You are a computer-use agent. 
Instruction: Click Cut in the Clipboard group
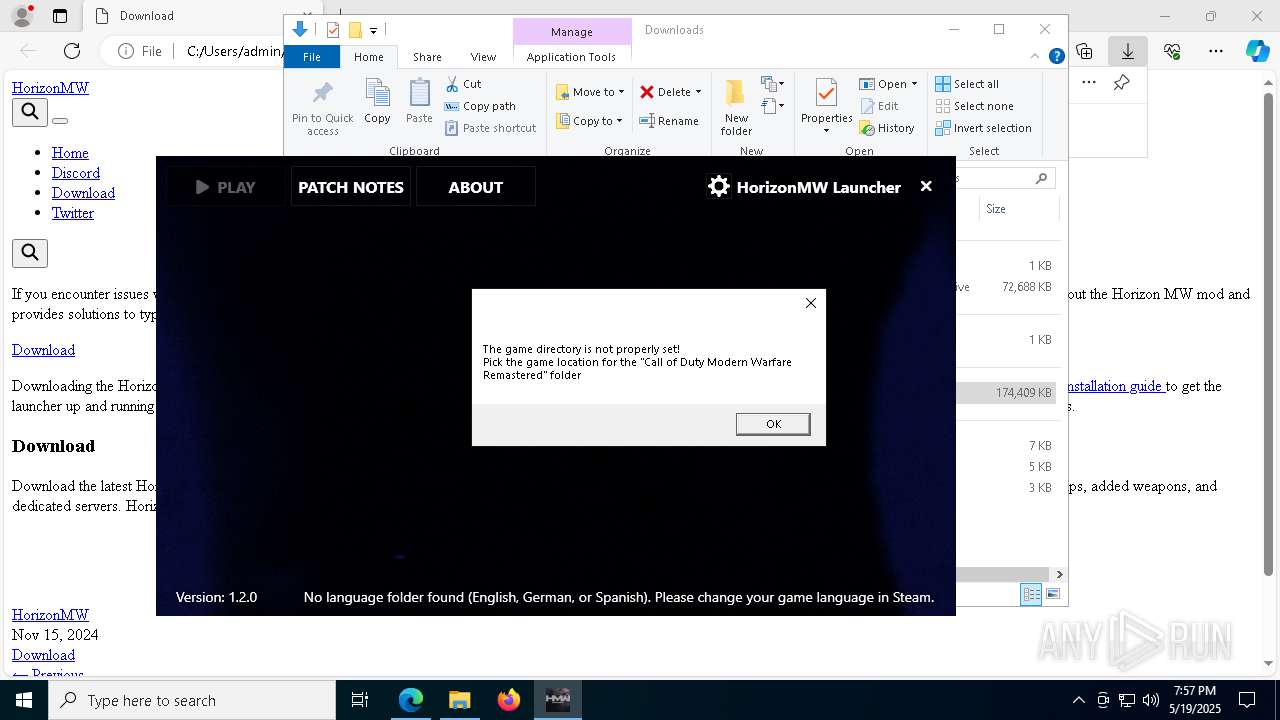pos(463,84)
